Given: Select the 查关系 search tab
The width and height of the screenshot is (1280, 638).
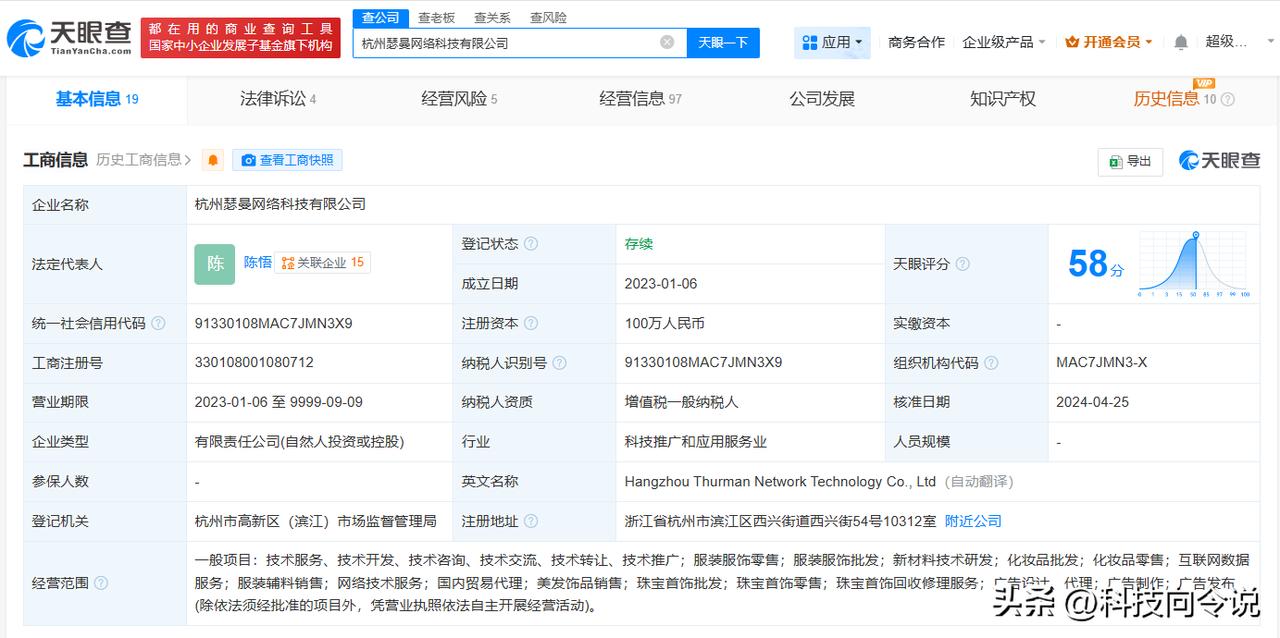Looking at the screenshot, I should 492,18.
